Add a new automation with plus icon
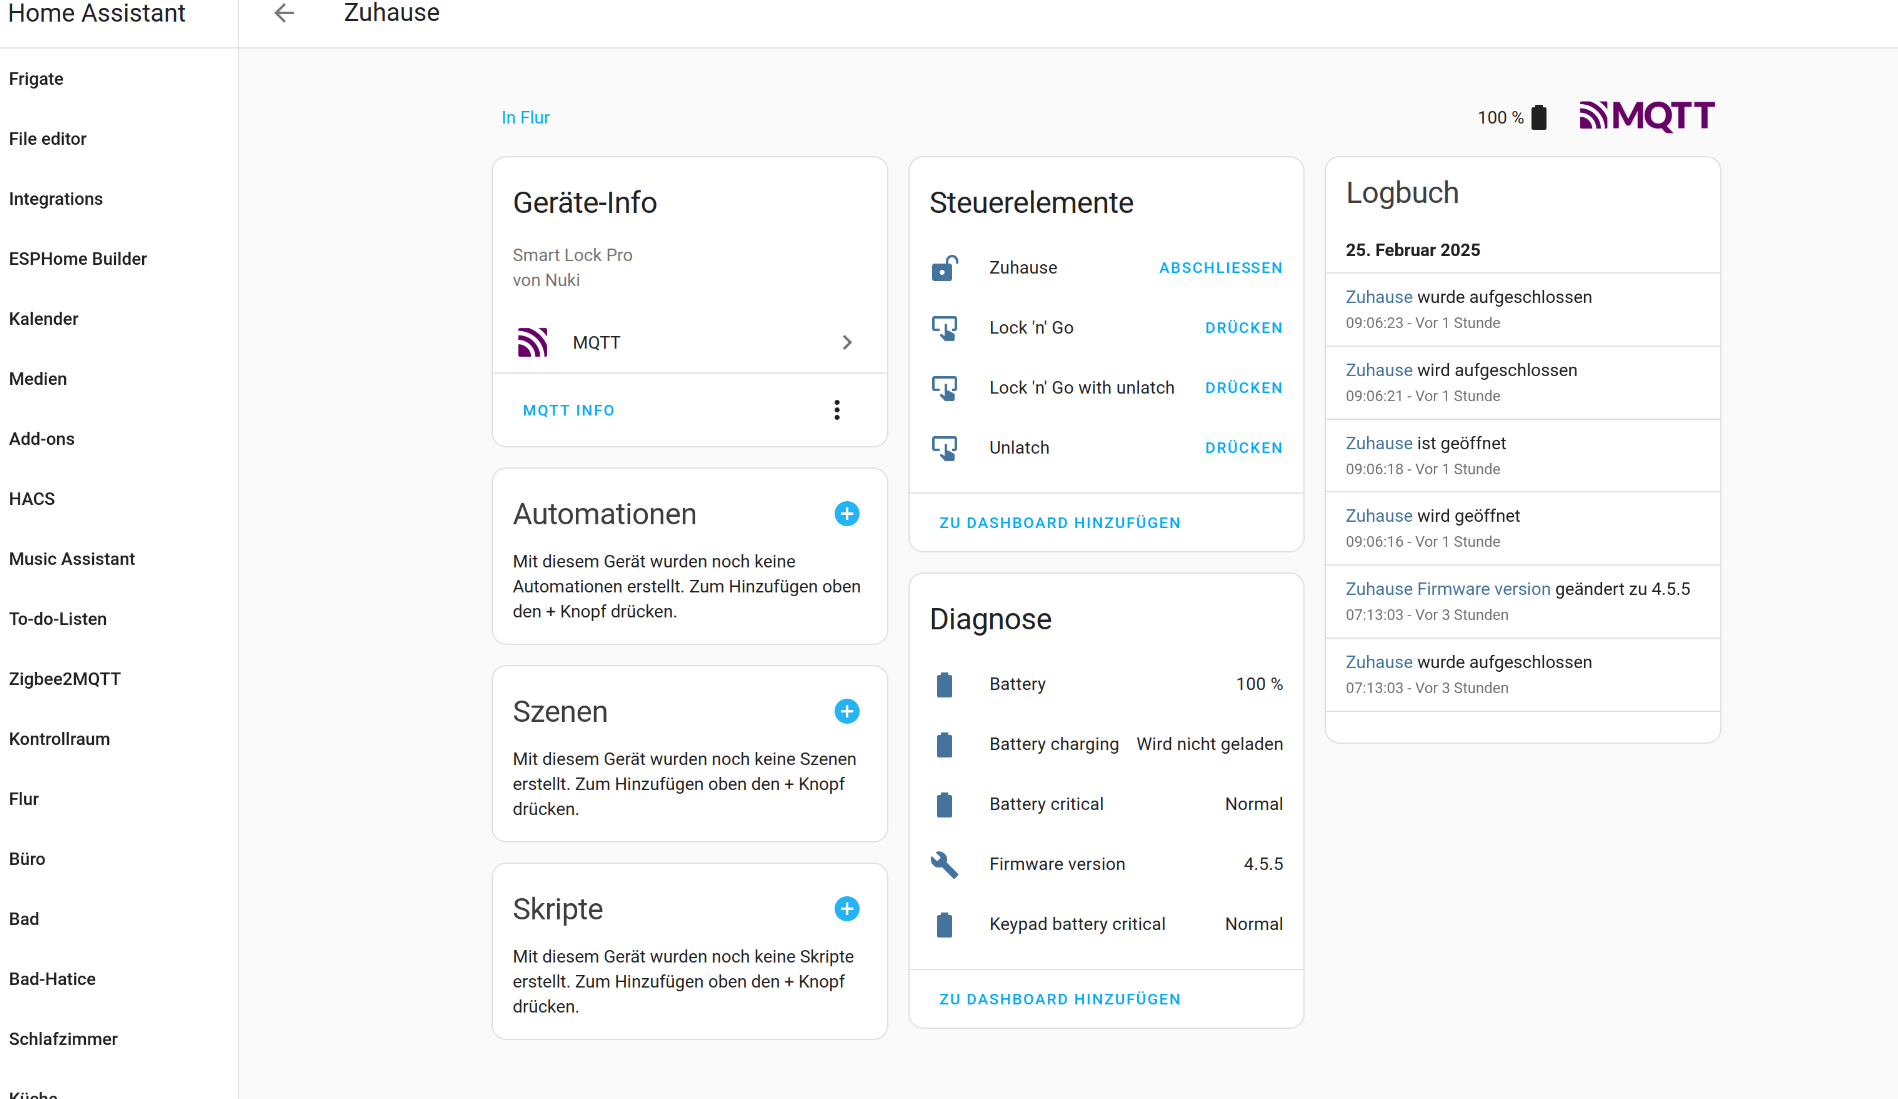 click(x=846, y=514)
